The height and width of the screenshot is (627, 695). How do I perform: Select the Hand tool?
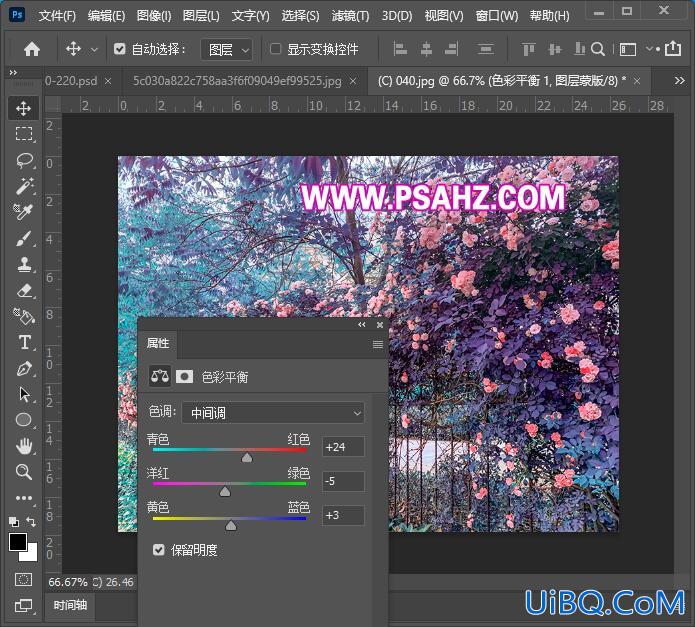point(23,446)
